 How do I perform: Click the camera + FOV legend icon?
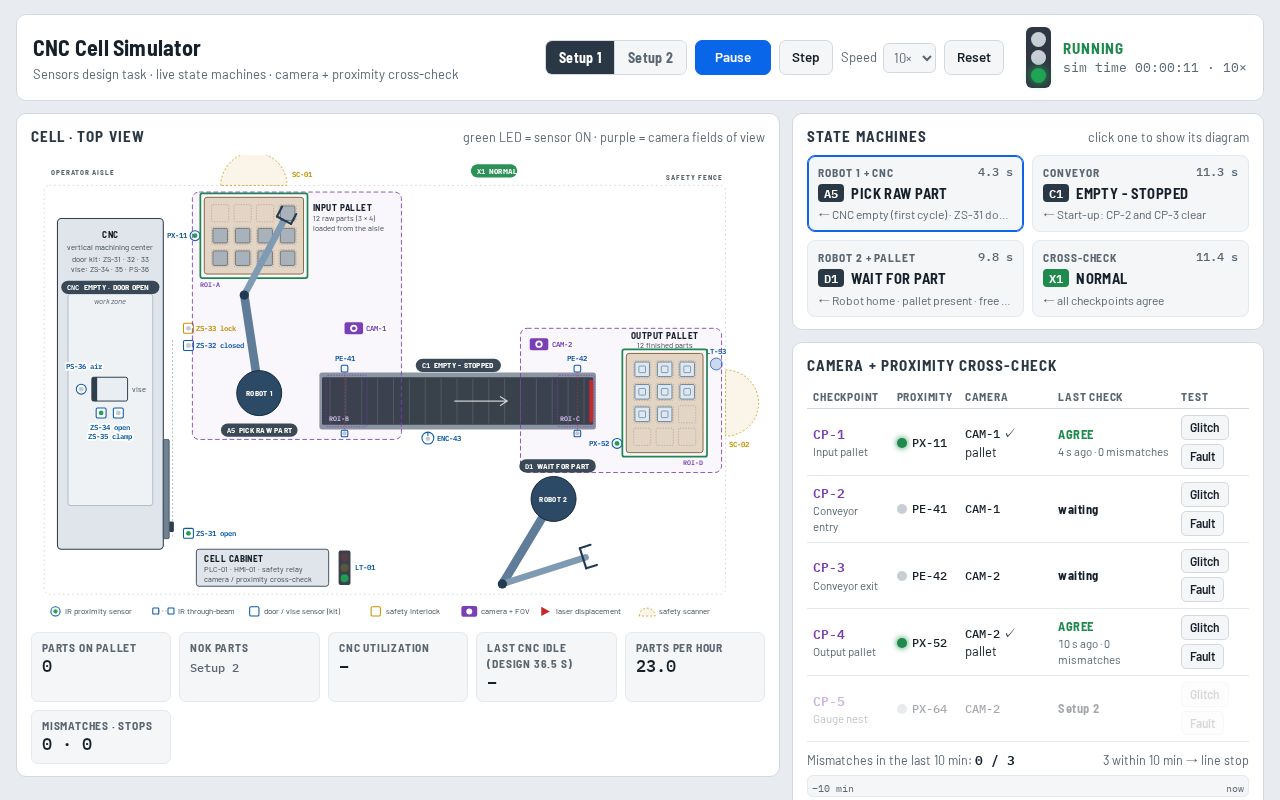coord(468,611)
